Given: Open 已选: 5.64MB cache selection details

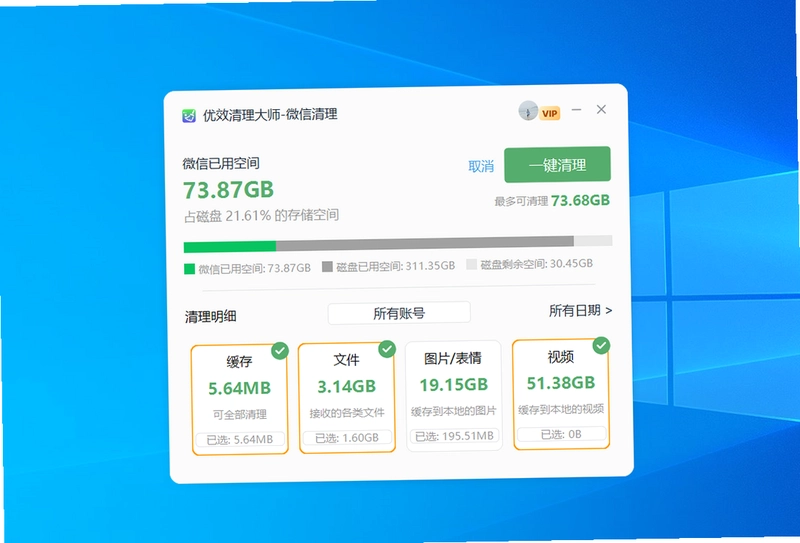Looking at the screenshot, I should pos(240,439).
